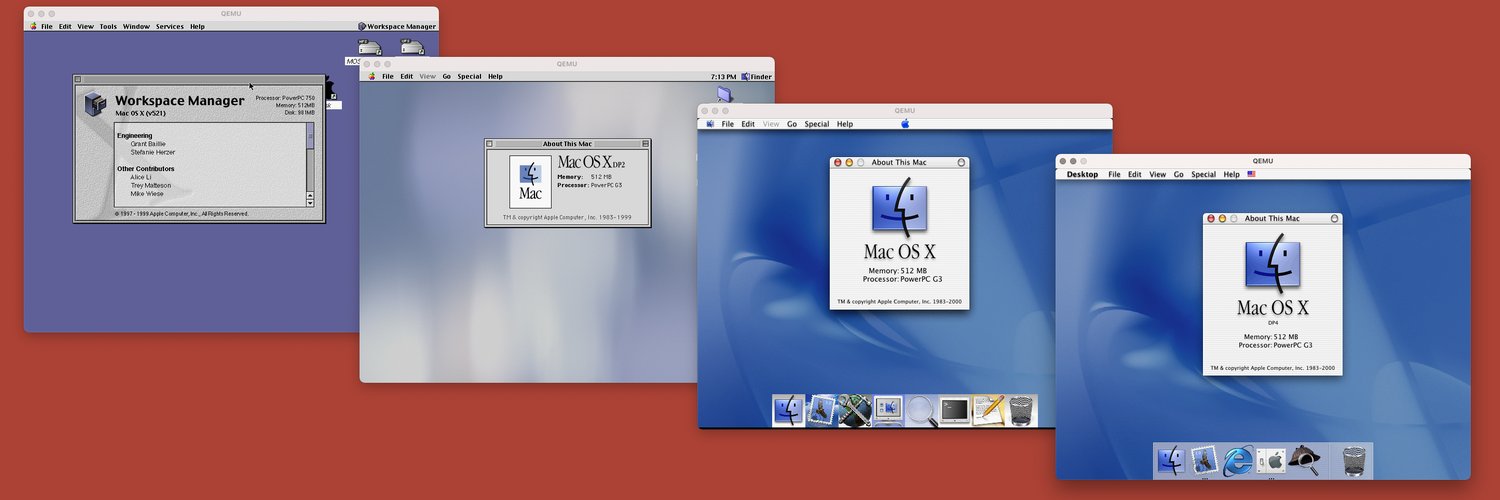This screenshot has height=500, width=1500.
Task: Click the name Grant Baillie in credits
Action: pyautogui.click(x=148, y=144)
